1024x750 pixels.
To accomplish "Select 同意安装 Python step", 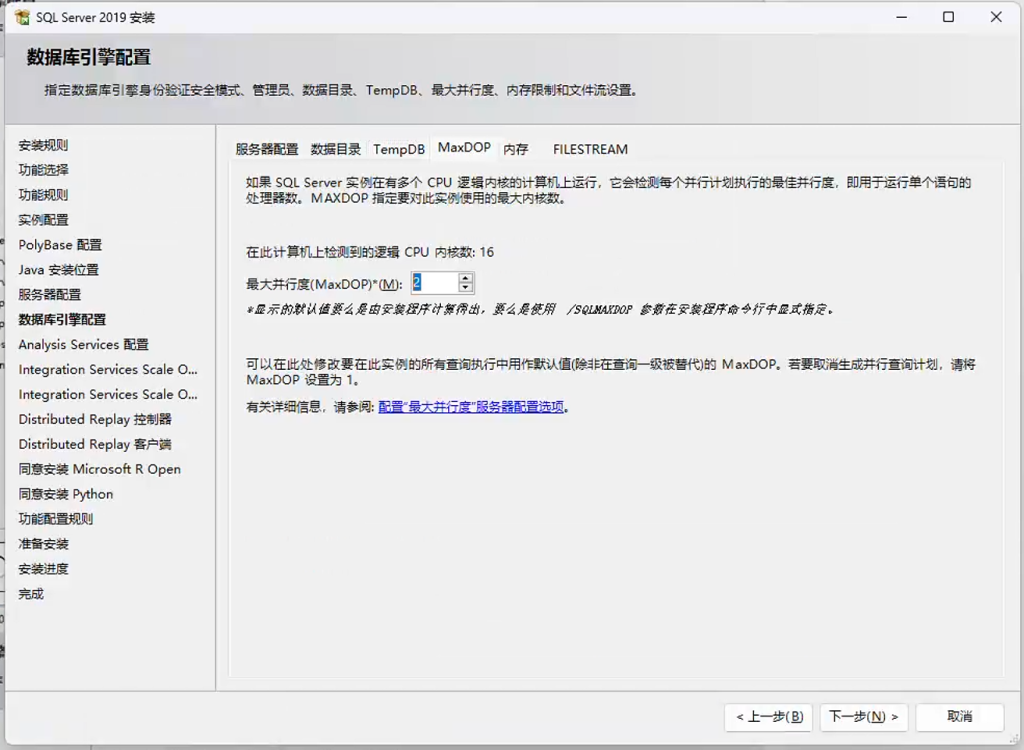I will [x=66, y=494].
